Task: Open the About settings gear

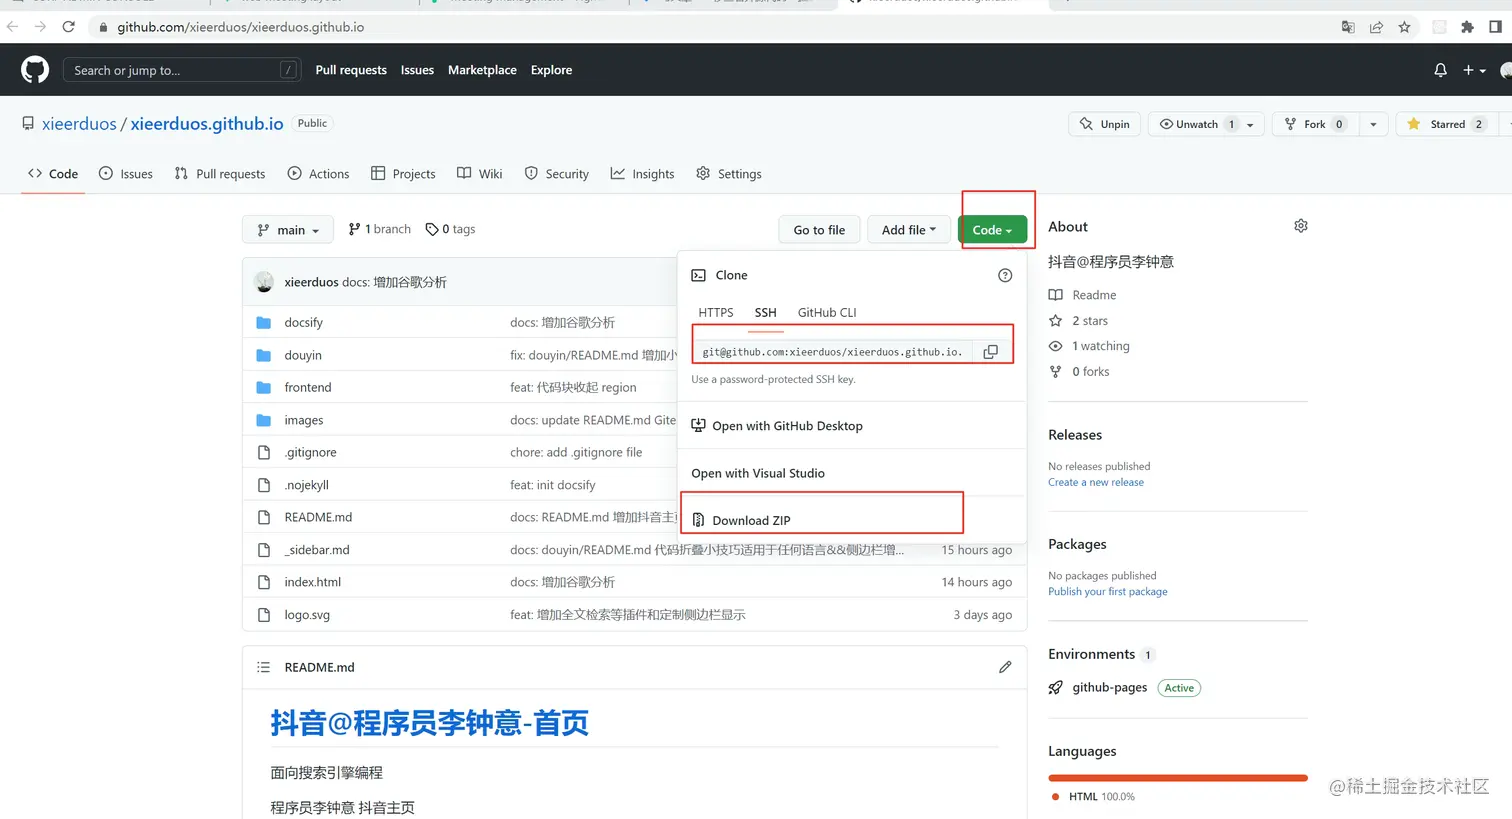Action: [x=1300, y=226]
